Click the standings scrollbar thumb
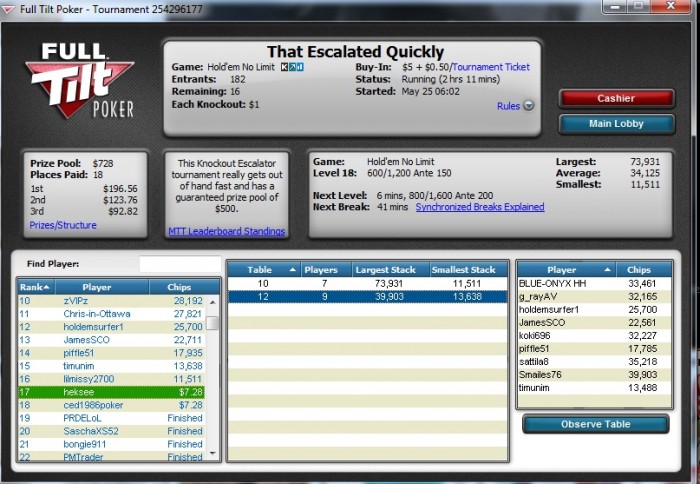Screen dimensions: 700x484 point(213,323)
